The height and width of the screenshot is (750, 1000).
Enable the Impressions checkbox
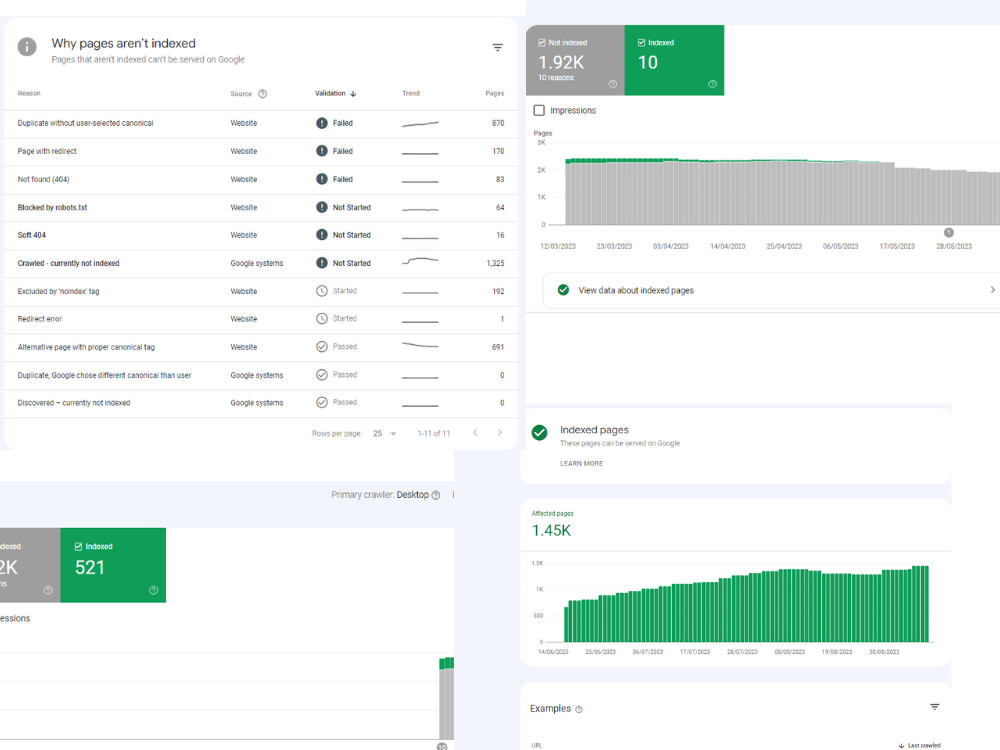539,110
